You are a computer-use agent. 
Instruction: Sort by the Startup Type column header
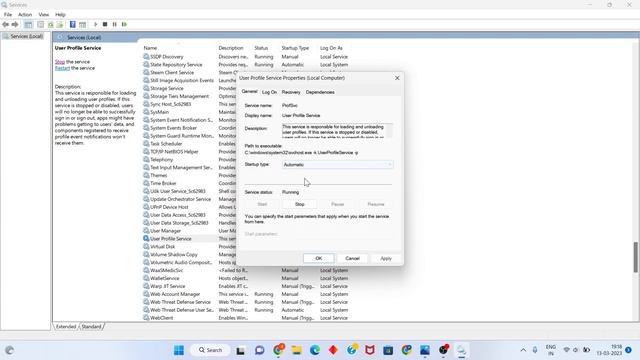(295, 48)
